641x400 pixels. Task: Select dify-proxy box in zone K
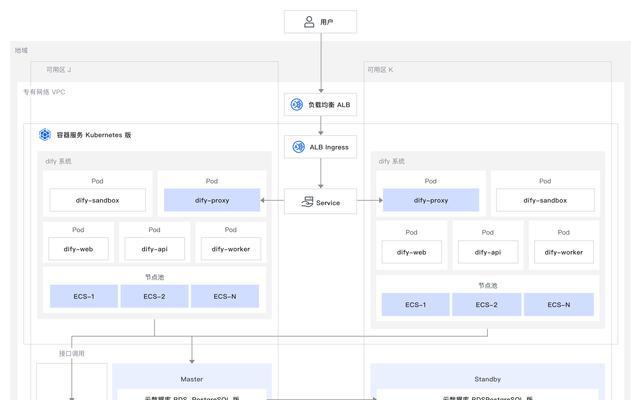[431, 200]
